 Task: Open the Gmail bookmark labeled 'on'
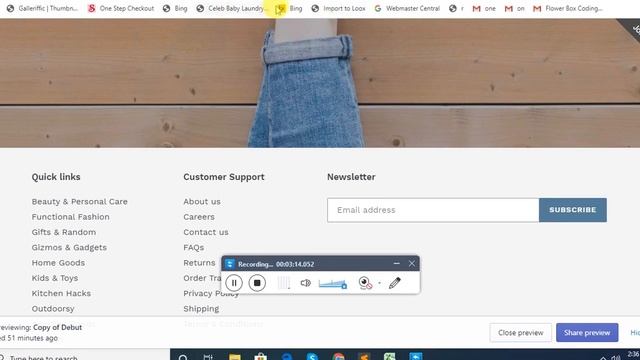[x=515, y=8]
